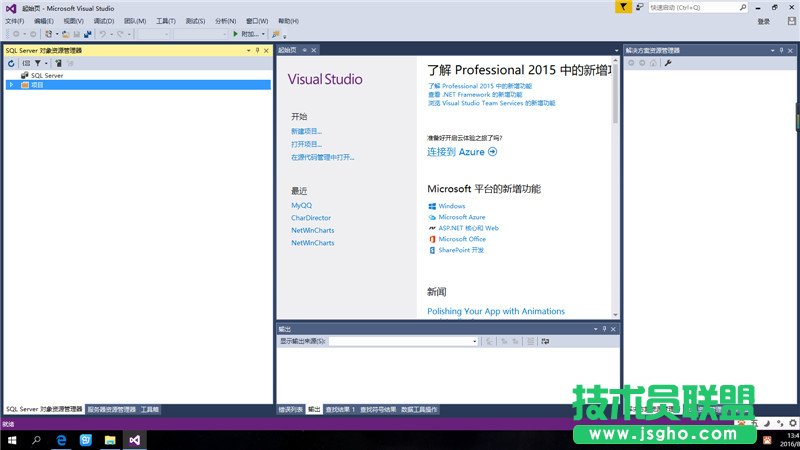Screen dimensions: 800x450
Task: Click the add SQL Server icon
Action: click(58, 63)
